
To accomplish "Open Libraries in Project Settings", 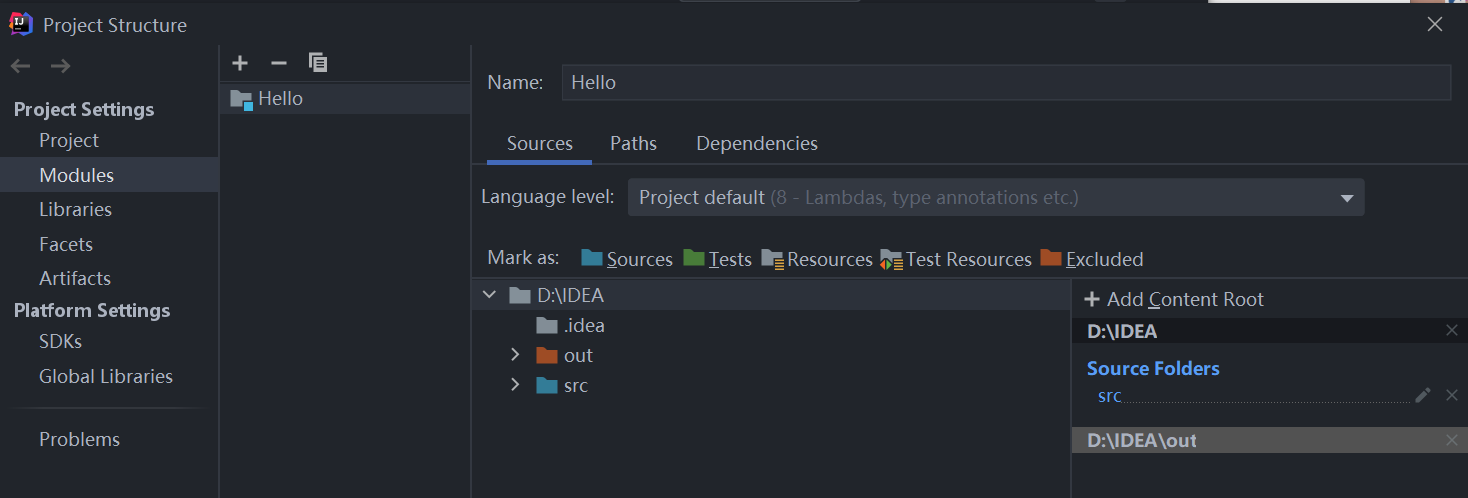I will [x=75, y=209].
